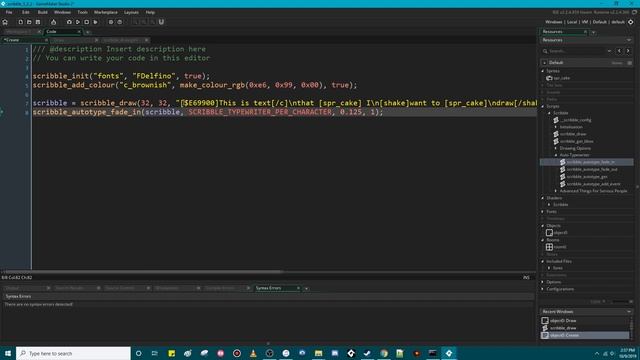Collapse the Shaders folder
The image size is (640, 360).
(x=543, y=198)
